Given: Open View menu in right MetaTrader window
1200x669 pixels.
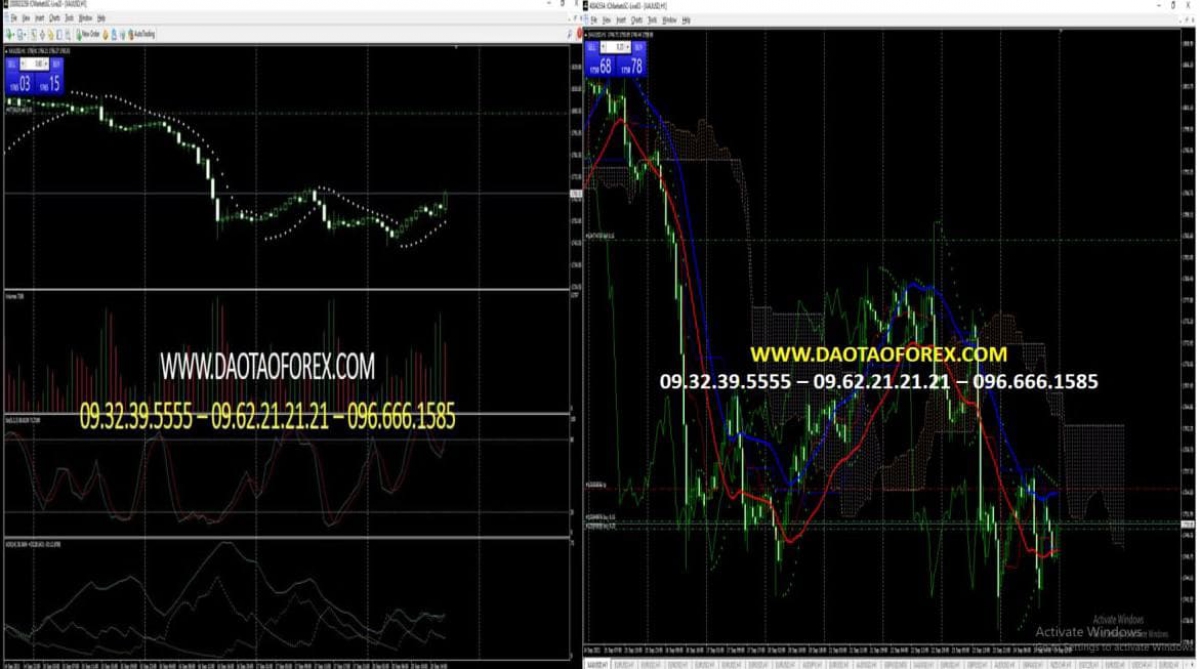Looking at the screenshot, I should (606, 20).
